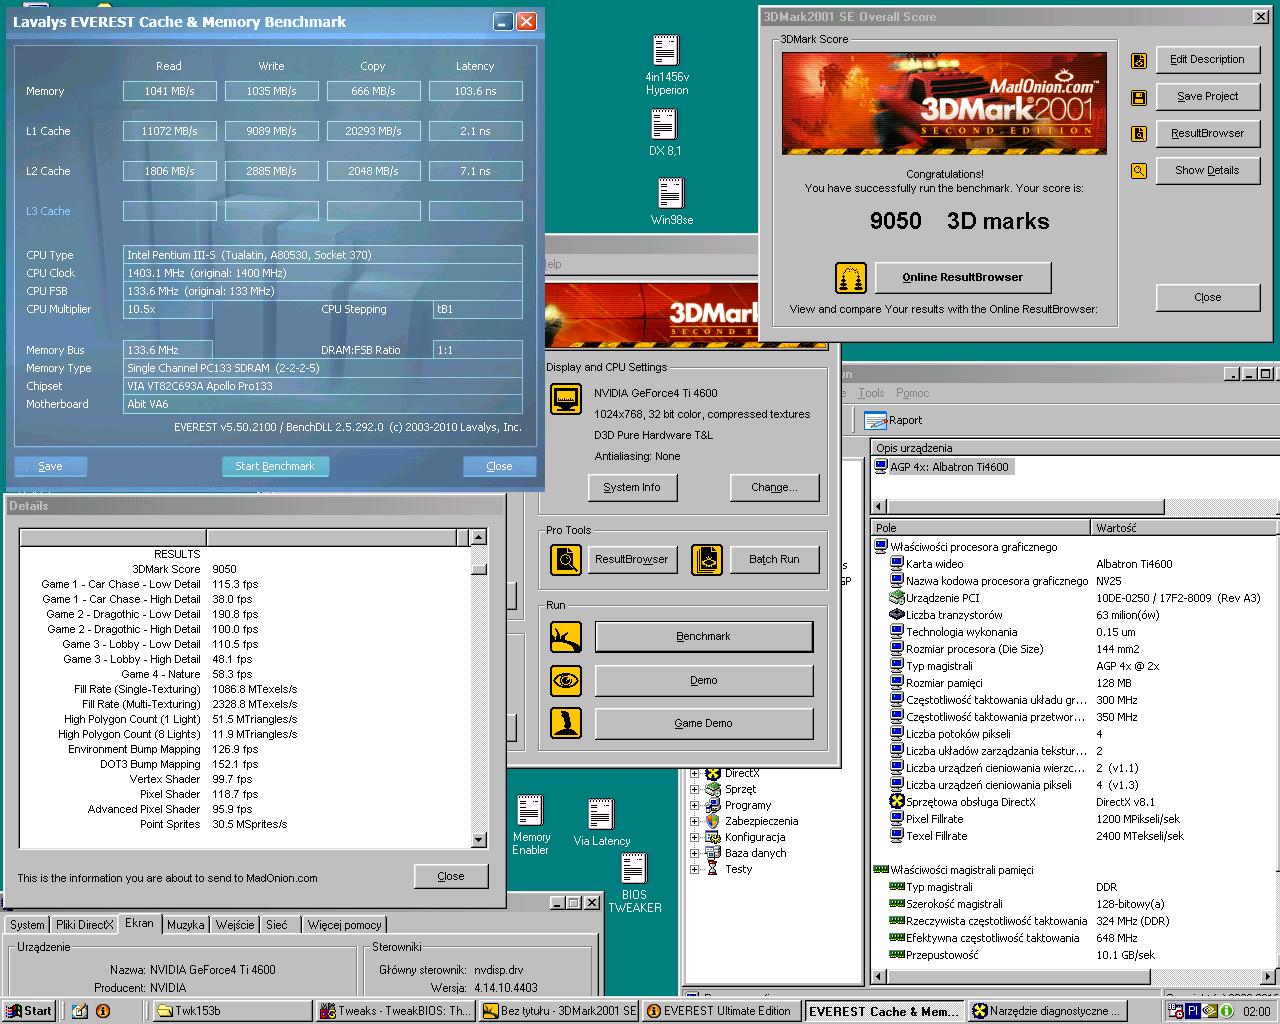Screen dimensions: 1280x1024
Task: Click the monitor icon in Display and CPU Settings
Action: pyautogui.click(x=566, y=400)
